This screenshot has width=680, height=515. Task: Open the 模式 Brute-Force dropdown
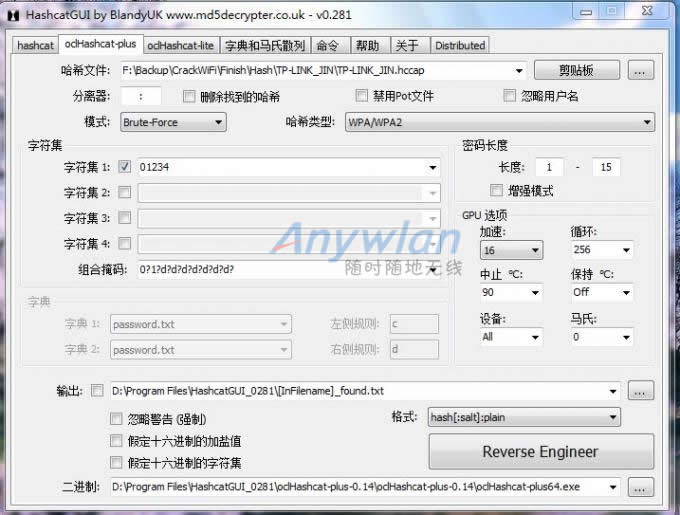click(x=173, y=122)
